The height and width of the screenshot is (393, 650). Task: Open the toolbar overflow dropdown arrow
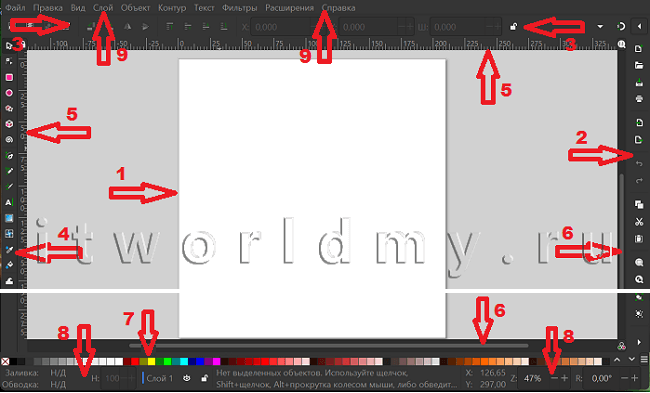(x=600, y=27)
